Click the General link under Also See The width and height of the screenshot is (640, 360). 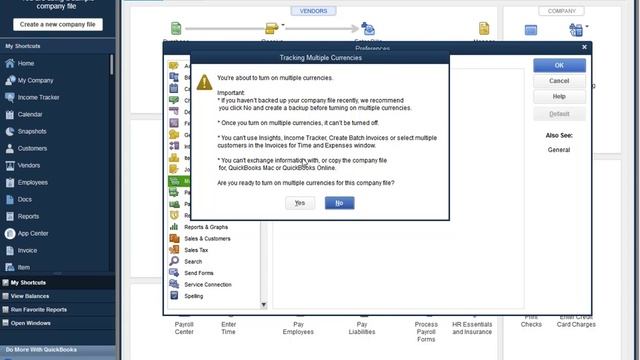(x=559, y=150)
